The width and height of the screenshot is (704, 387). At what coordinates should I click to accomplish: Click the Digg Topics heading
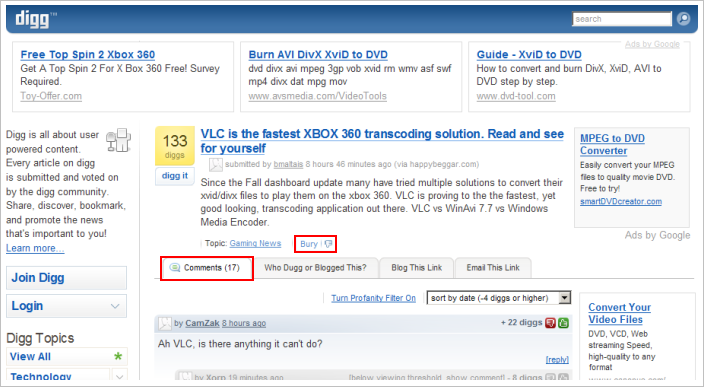40,338
